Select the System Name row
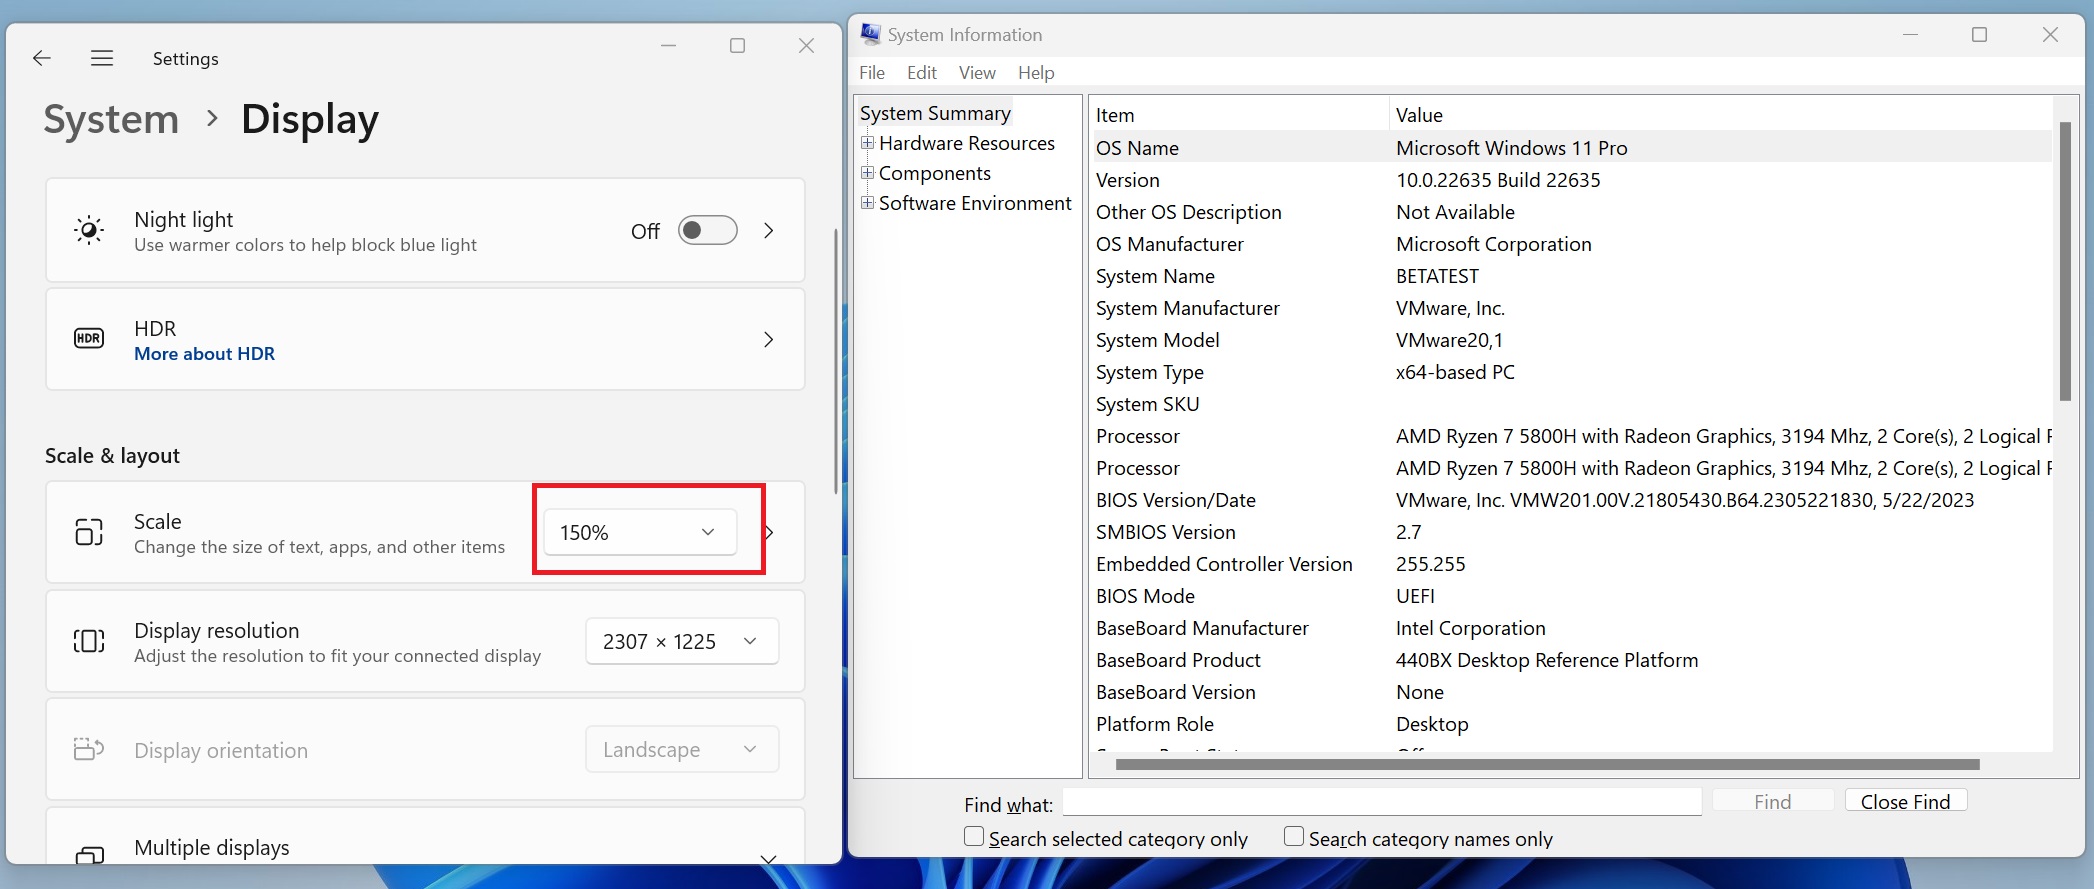Screen dimensions: 2094x889 click(1572, 276)
